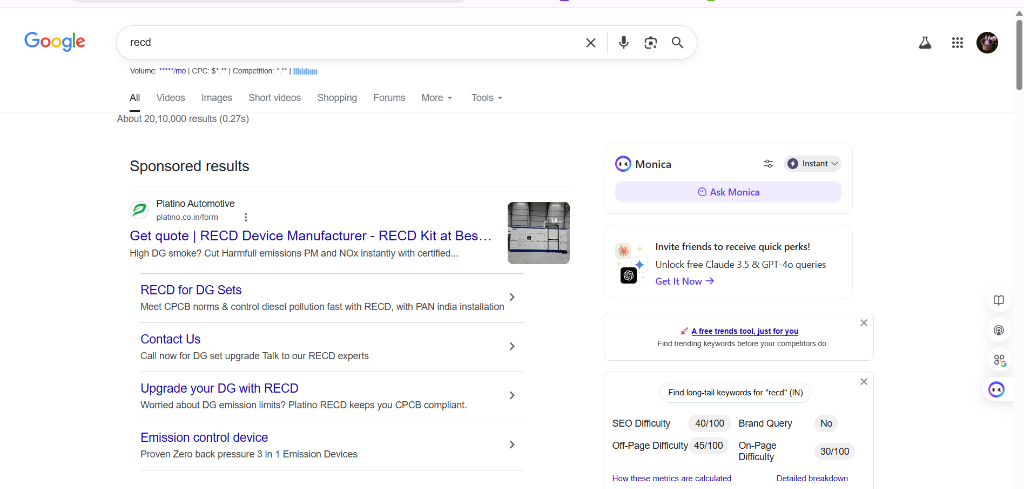Screen dimensions: 1024x489
Task: Switch to the Videos tab
Action: click(170, 98)
